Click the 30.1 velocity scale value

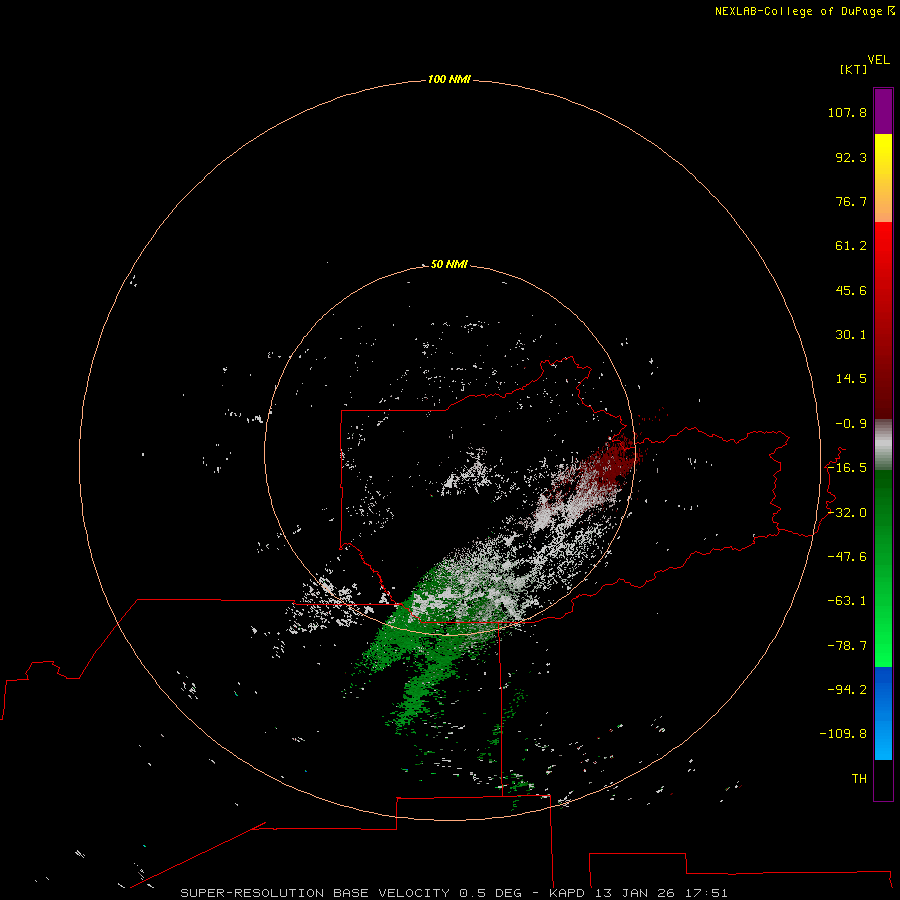[x=851, y=335]
